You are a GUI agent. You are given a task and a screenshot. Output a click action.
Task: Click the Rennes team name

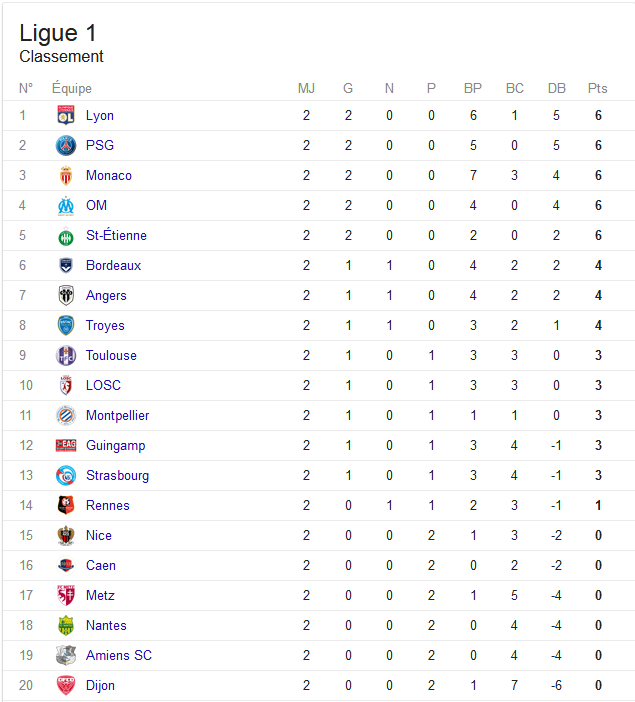coord(107,505)
